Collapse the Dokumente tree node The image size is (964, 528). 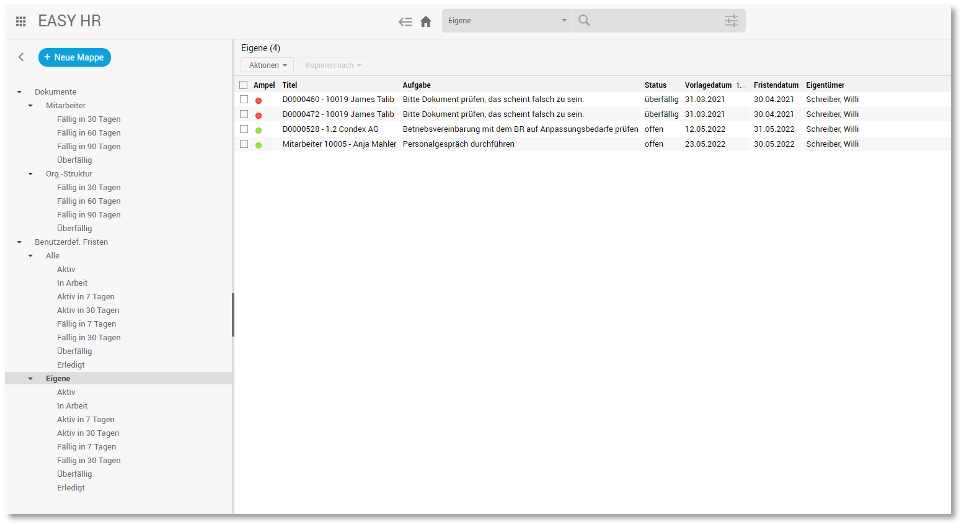19,92
